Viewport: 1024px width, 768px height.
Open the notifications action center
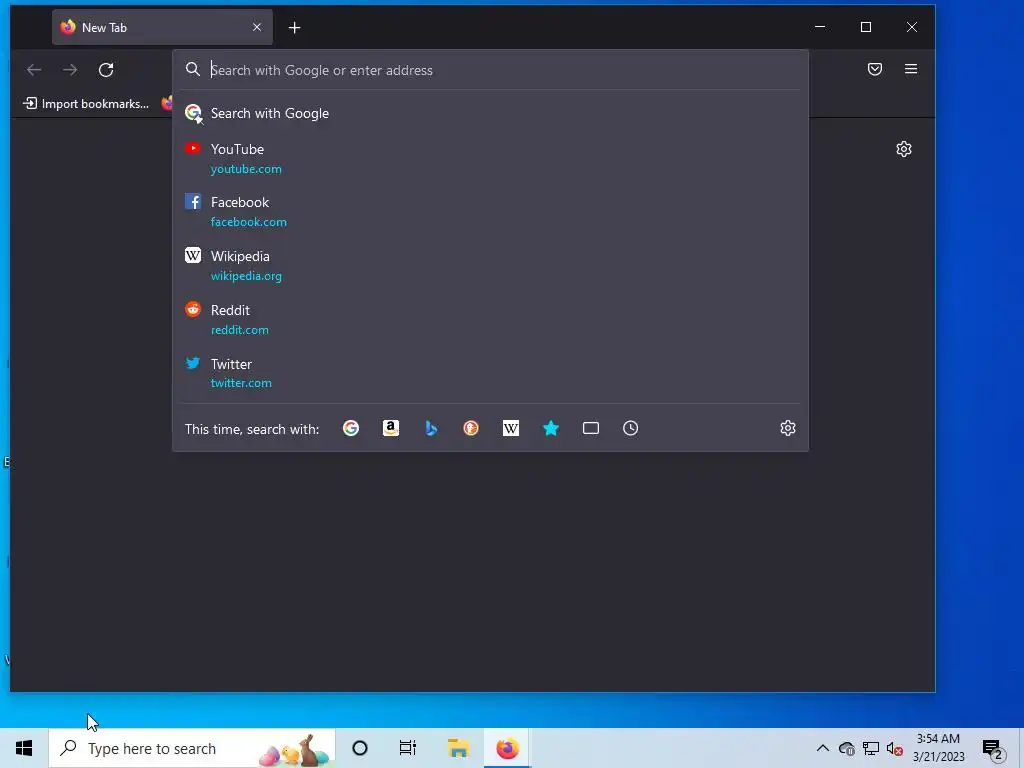click(x=993, y=749)
